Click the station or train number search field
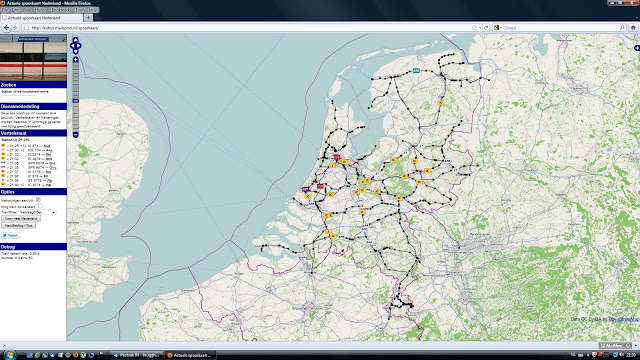 coord(18,97)
